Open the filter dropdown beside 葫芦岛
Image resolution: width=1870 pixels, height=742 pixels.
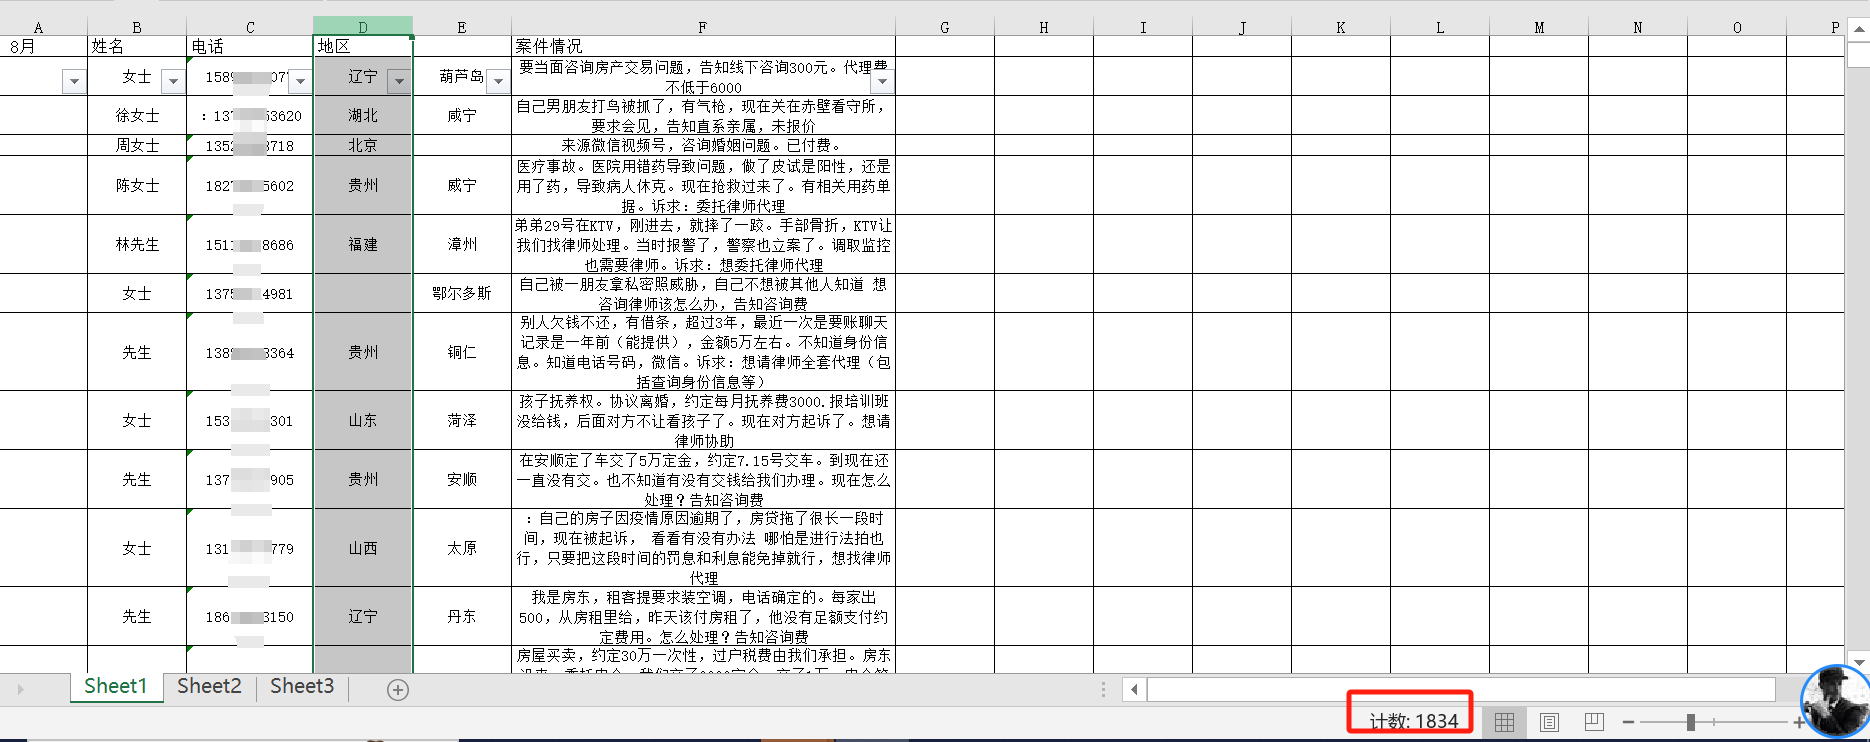(x=498, y=82)
